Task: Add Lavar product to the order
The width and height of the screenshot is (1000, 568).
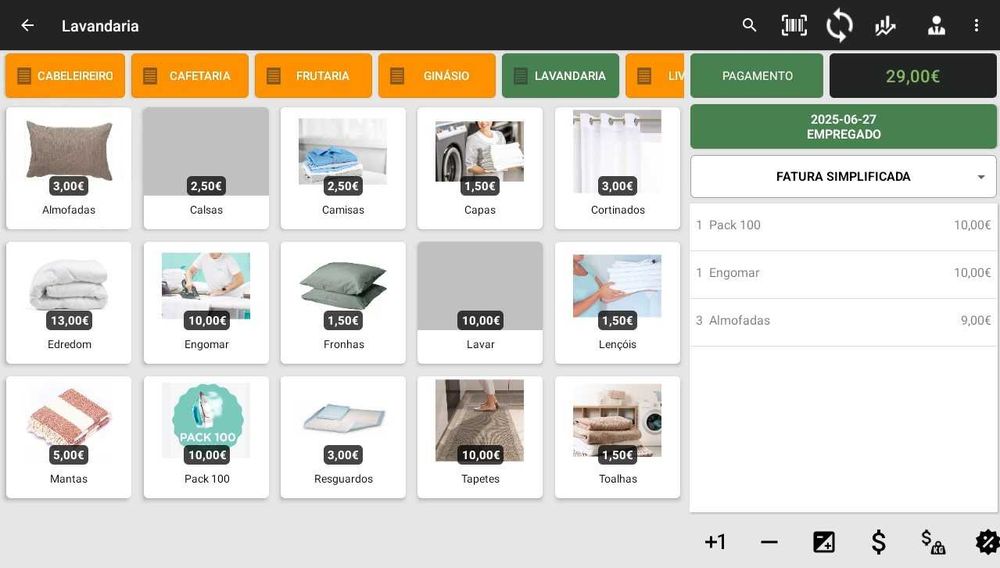Action: pos(480,303)
